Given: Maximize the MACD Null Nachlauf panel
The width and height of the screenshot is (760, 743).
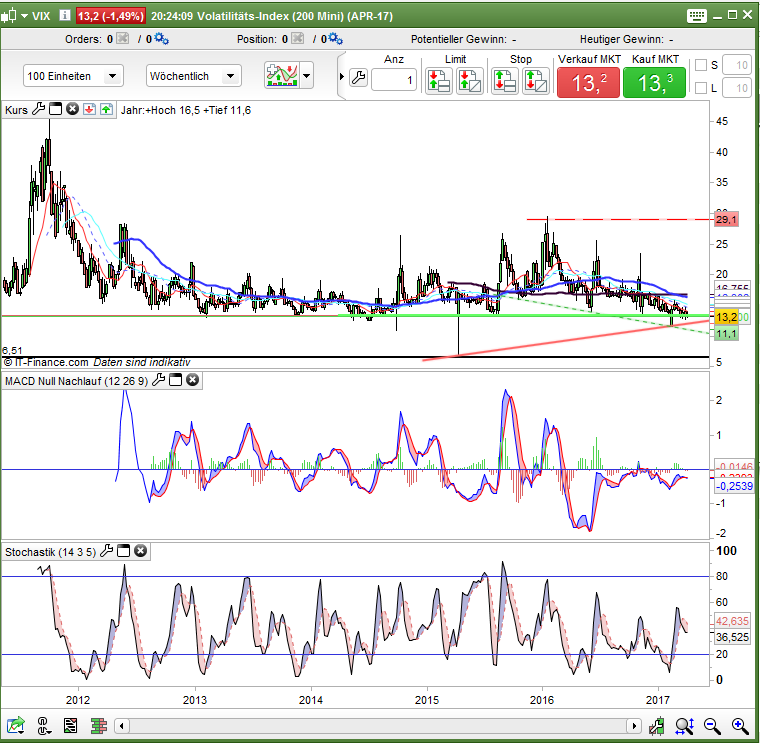Looking at the screenshot, I should 175,380.
